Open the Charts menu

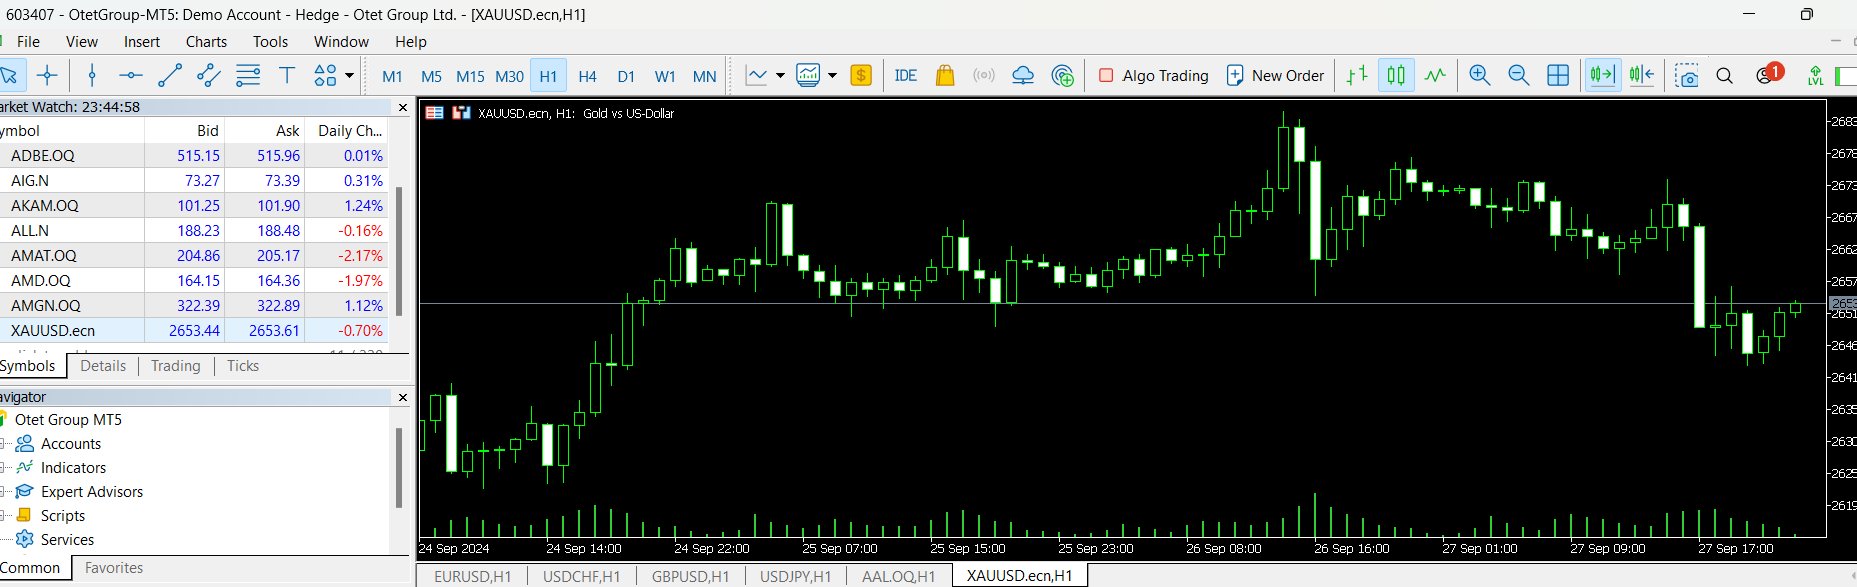point(206,41)
